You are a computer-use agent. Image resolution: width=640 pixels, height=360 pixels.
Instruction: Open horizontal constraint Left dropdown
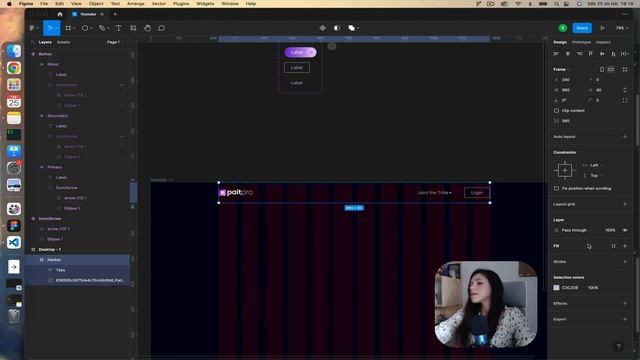point(594,165)
